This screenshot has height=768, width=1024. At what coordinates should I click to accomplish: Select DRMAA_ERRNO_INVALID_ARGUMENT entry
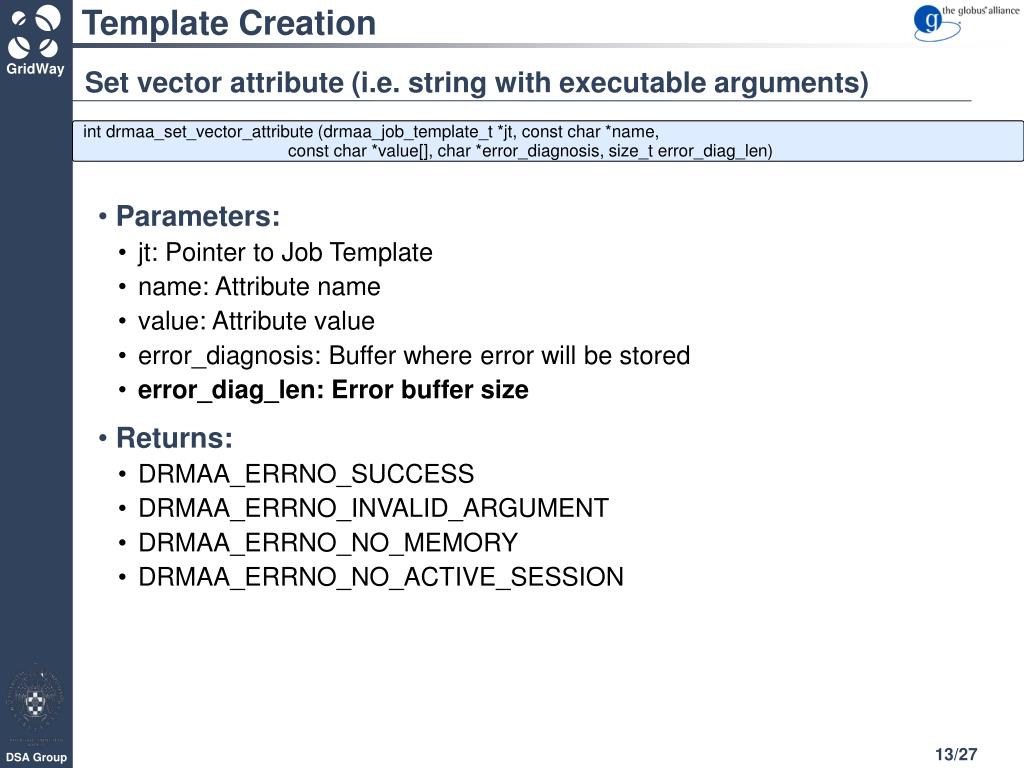[373, 508]
